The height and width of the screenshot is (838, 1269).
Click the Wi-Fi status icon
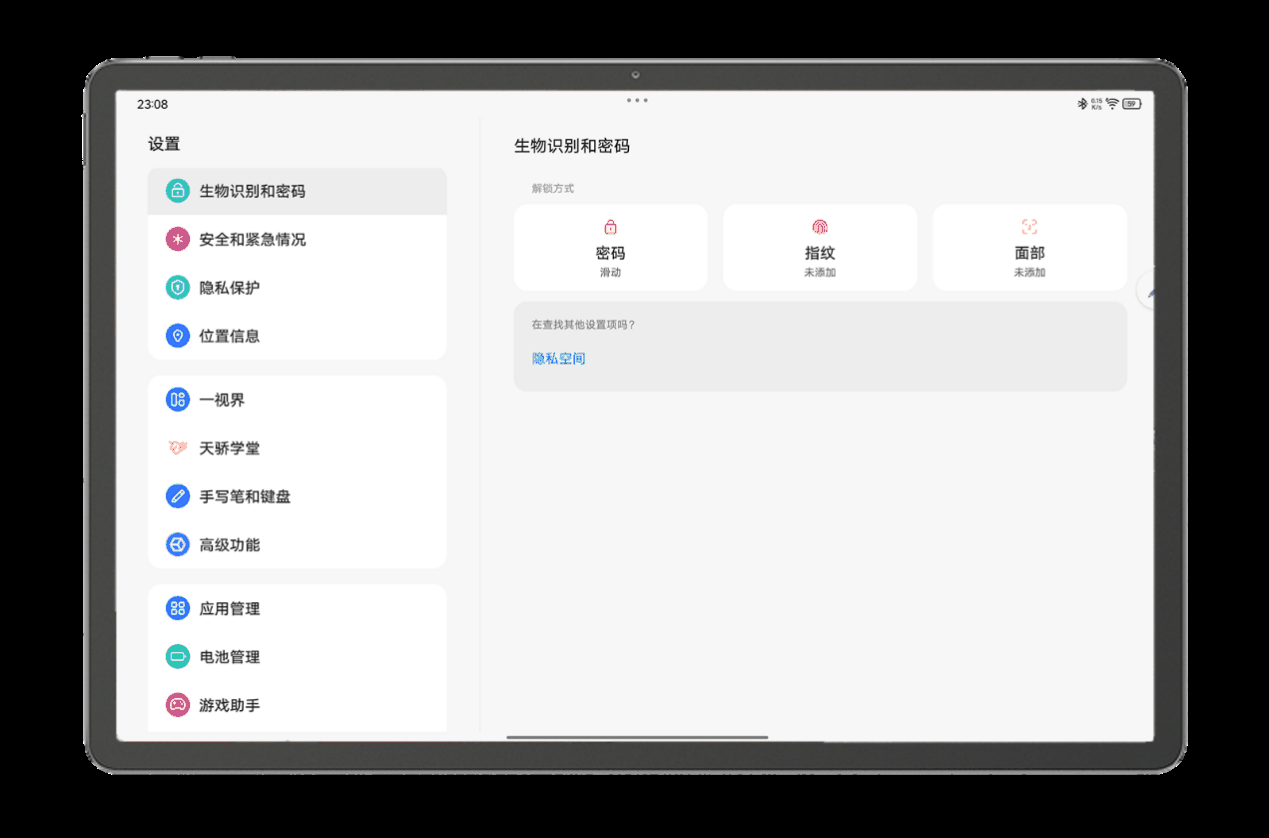tap(1113, 103)
